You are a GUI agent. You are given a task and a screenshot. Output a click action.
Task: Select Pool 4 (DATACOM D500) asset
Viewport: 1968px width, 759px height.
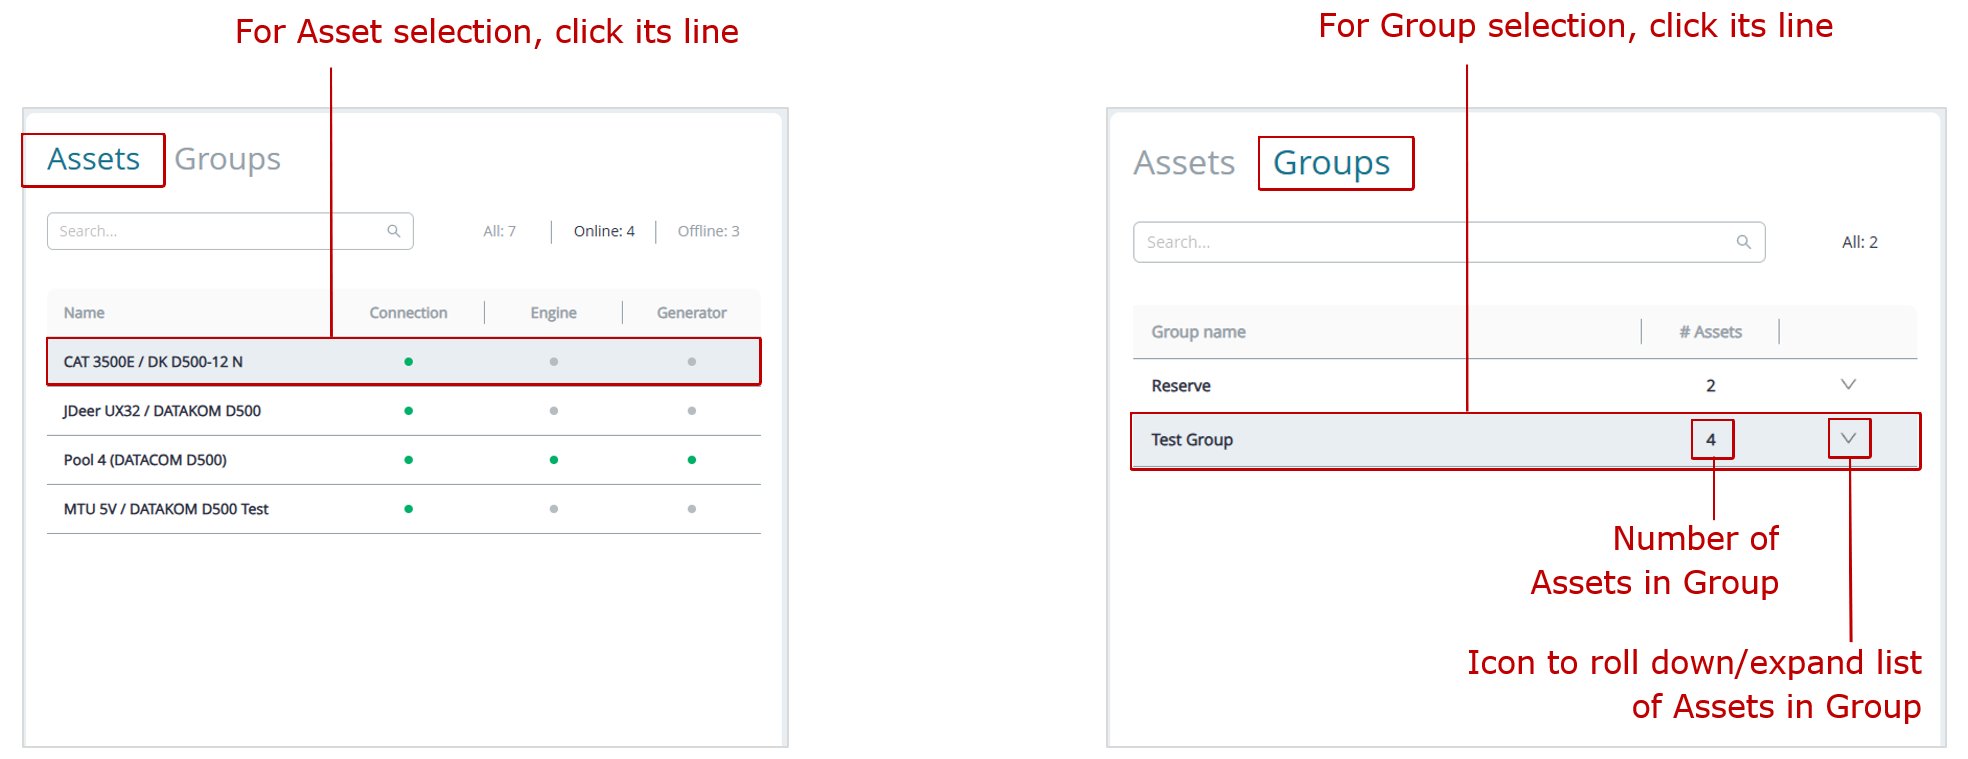[145, 460]
